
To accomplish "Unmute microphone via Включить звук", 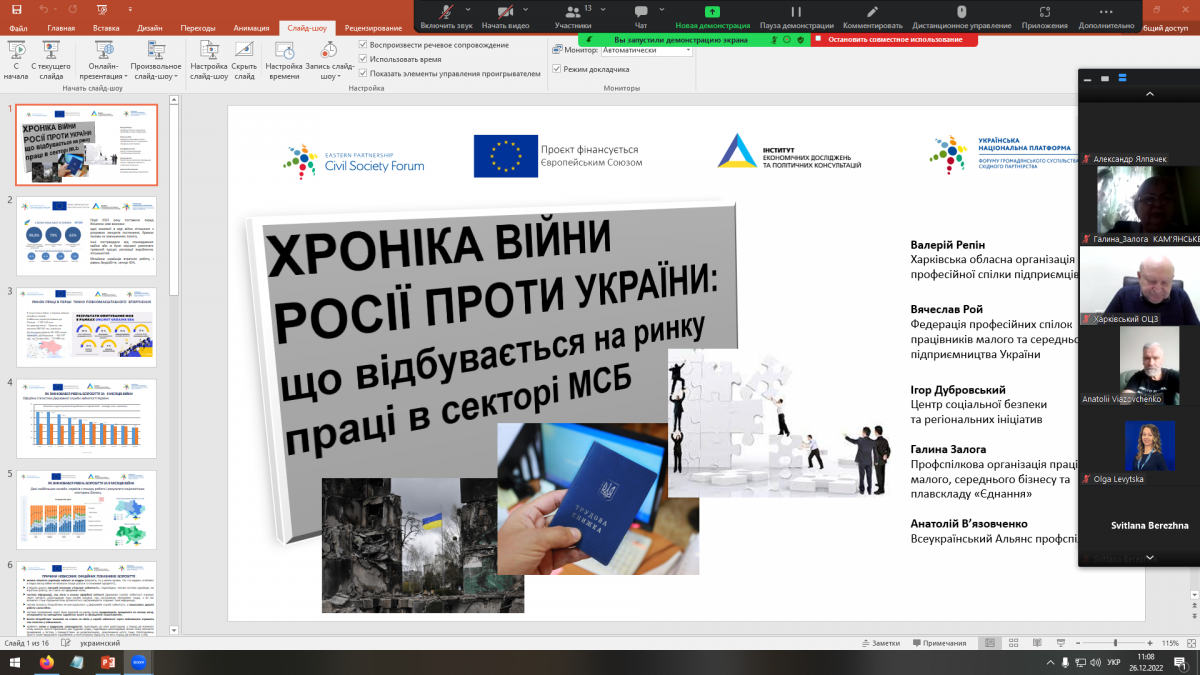I will coord(445,16).
